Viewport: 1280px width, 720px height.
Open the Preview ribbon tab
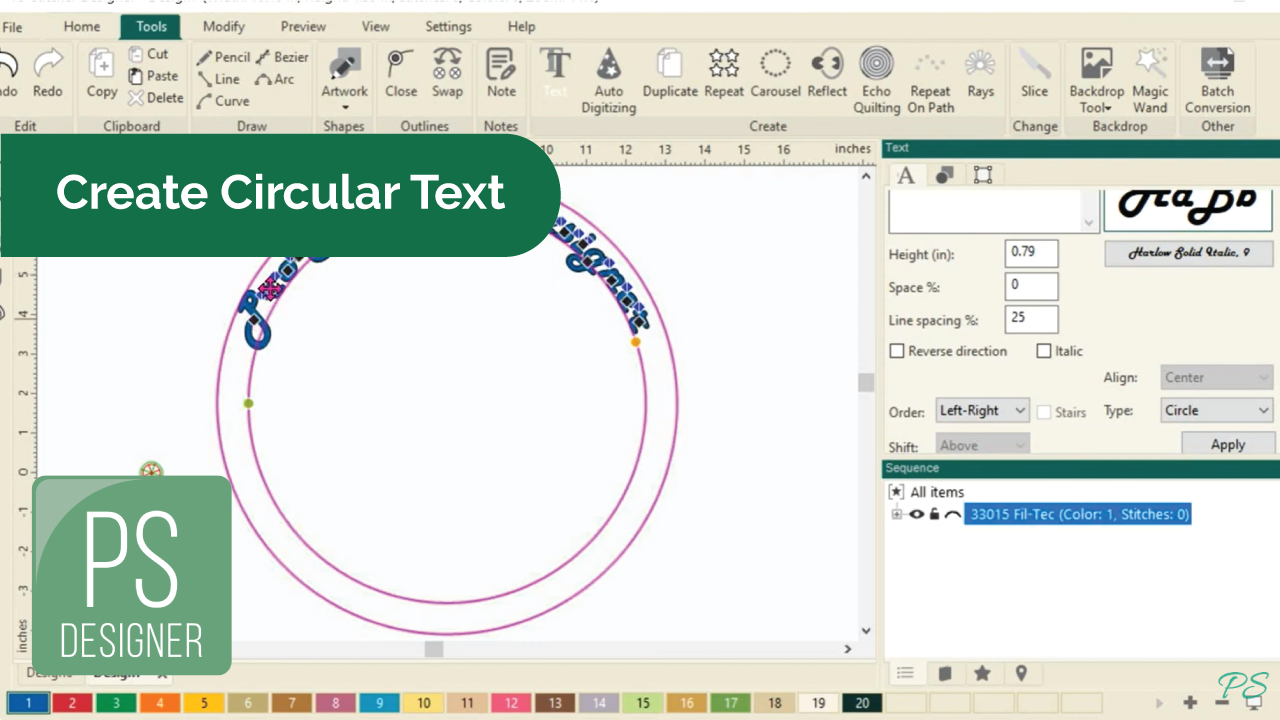coord(303,27)
